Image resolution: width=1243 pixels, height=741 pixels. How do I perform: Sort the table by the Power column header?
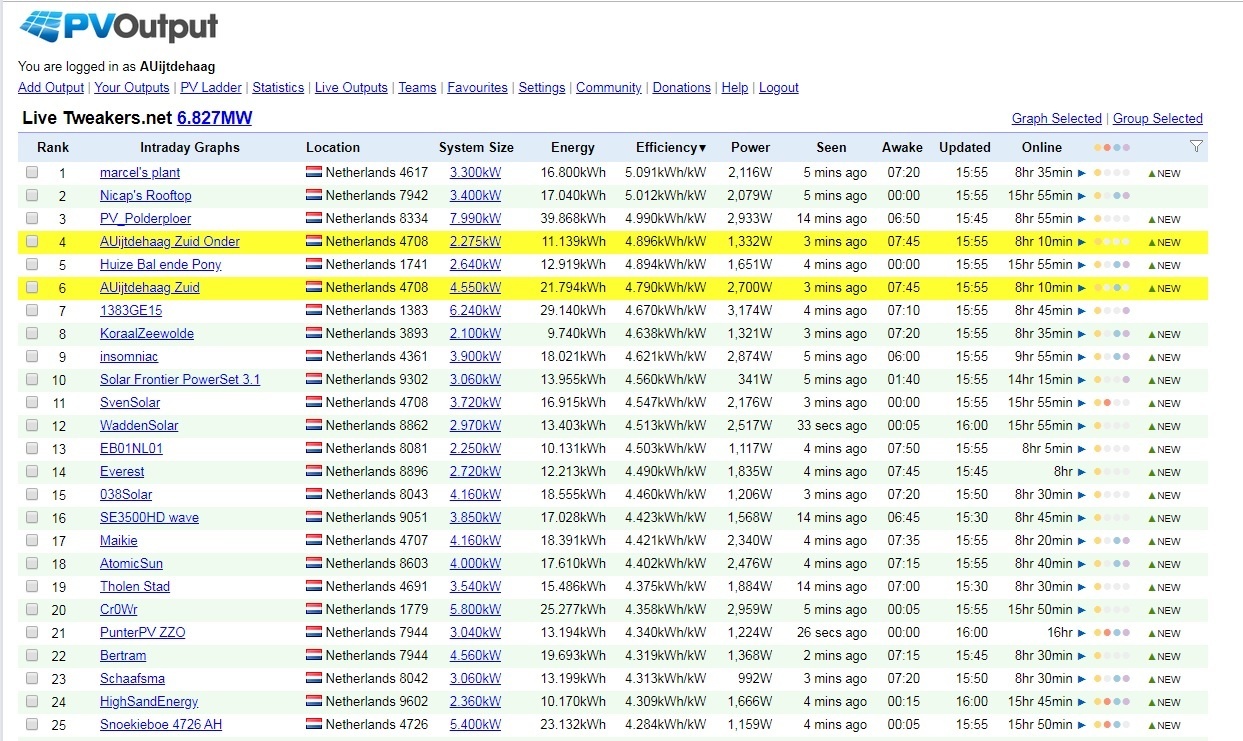click(x=750, y=148)
